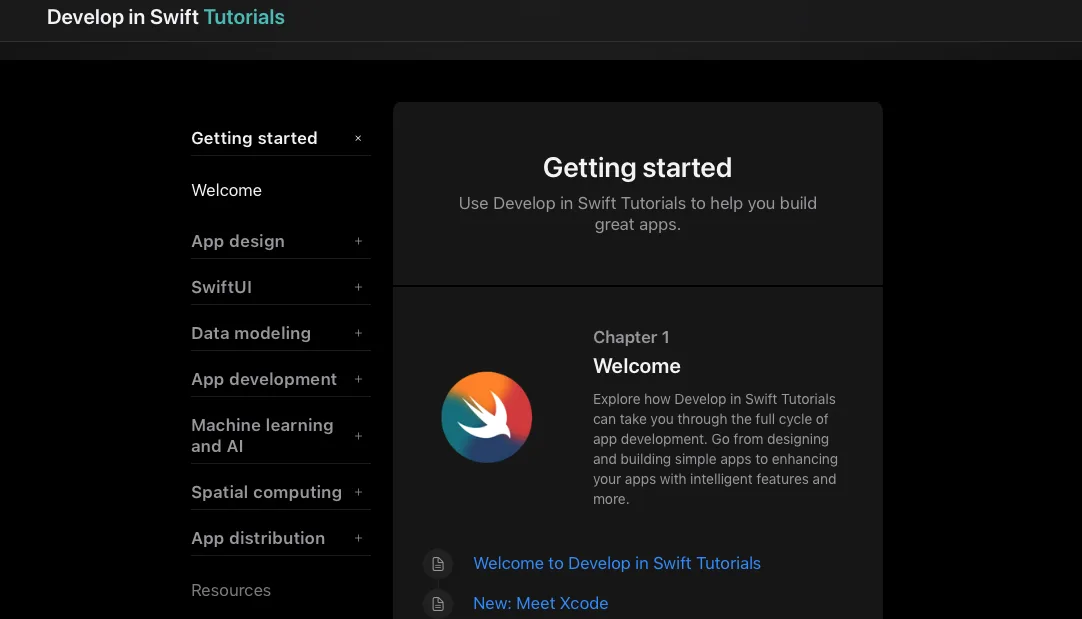The width and height of the screenshot is (1082, 619).
Task: Expand App development with plus icon
Action: pos(358,379)
